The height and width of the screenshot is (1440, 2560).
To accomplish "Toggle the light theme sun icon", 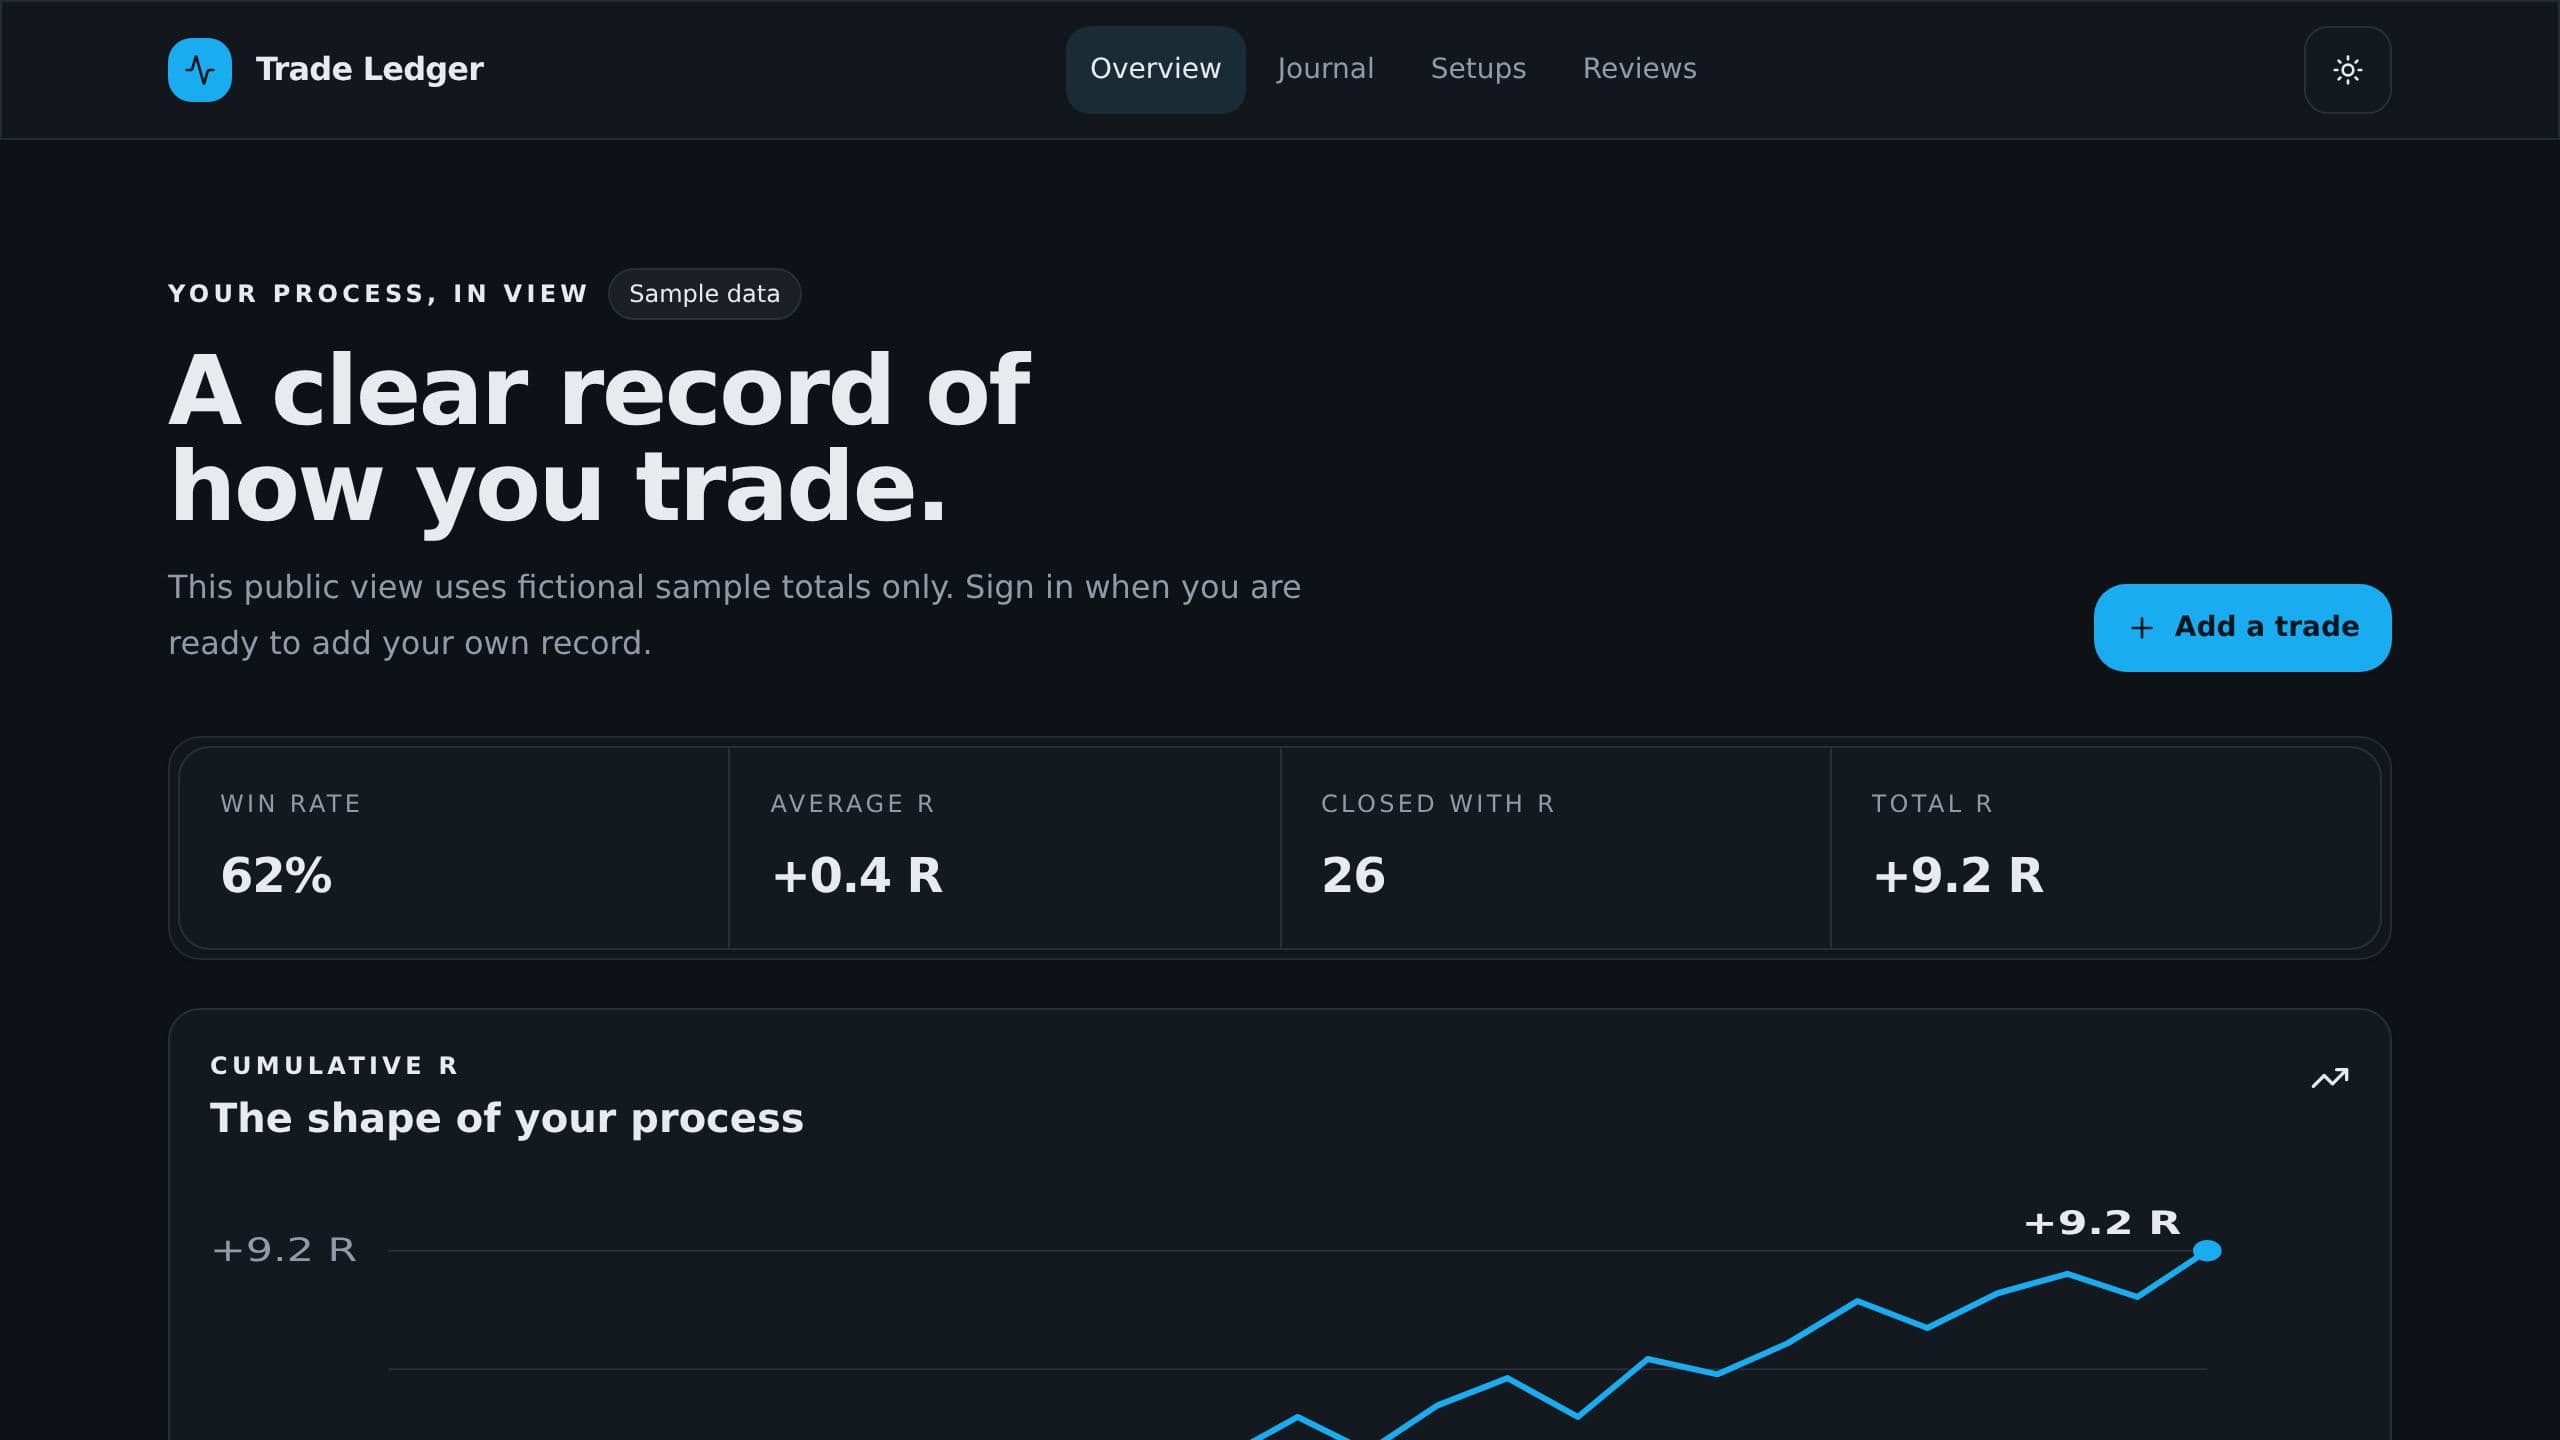I will coord(2347,70).
